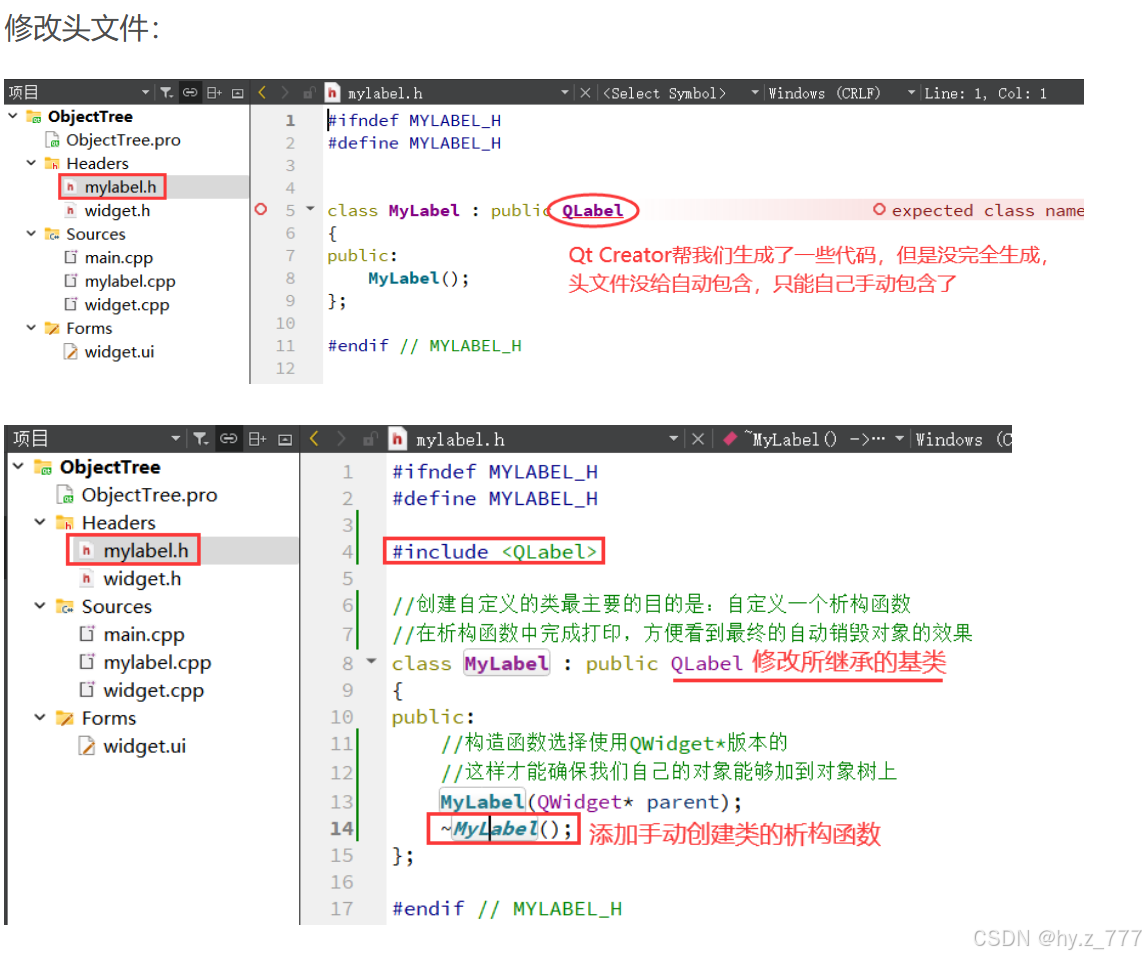The image size is (1146, 958).
Task: Collapse Sources folder in top tree
Action: pos(31,233)
